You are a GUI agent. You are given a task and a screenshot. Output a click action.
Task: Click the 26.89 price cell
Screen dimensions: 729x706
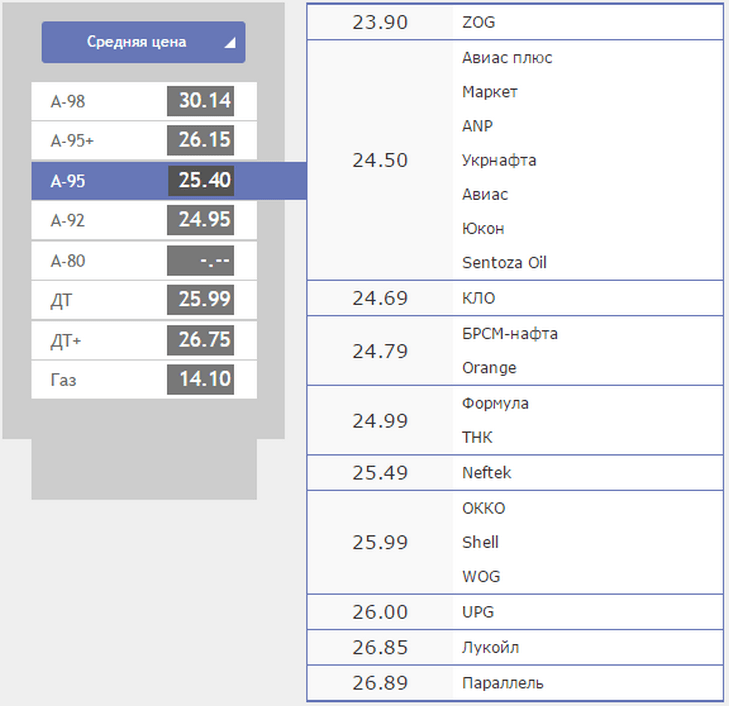[x=380, y=683]
